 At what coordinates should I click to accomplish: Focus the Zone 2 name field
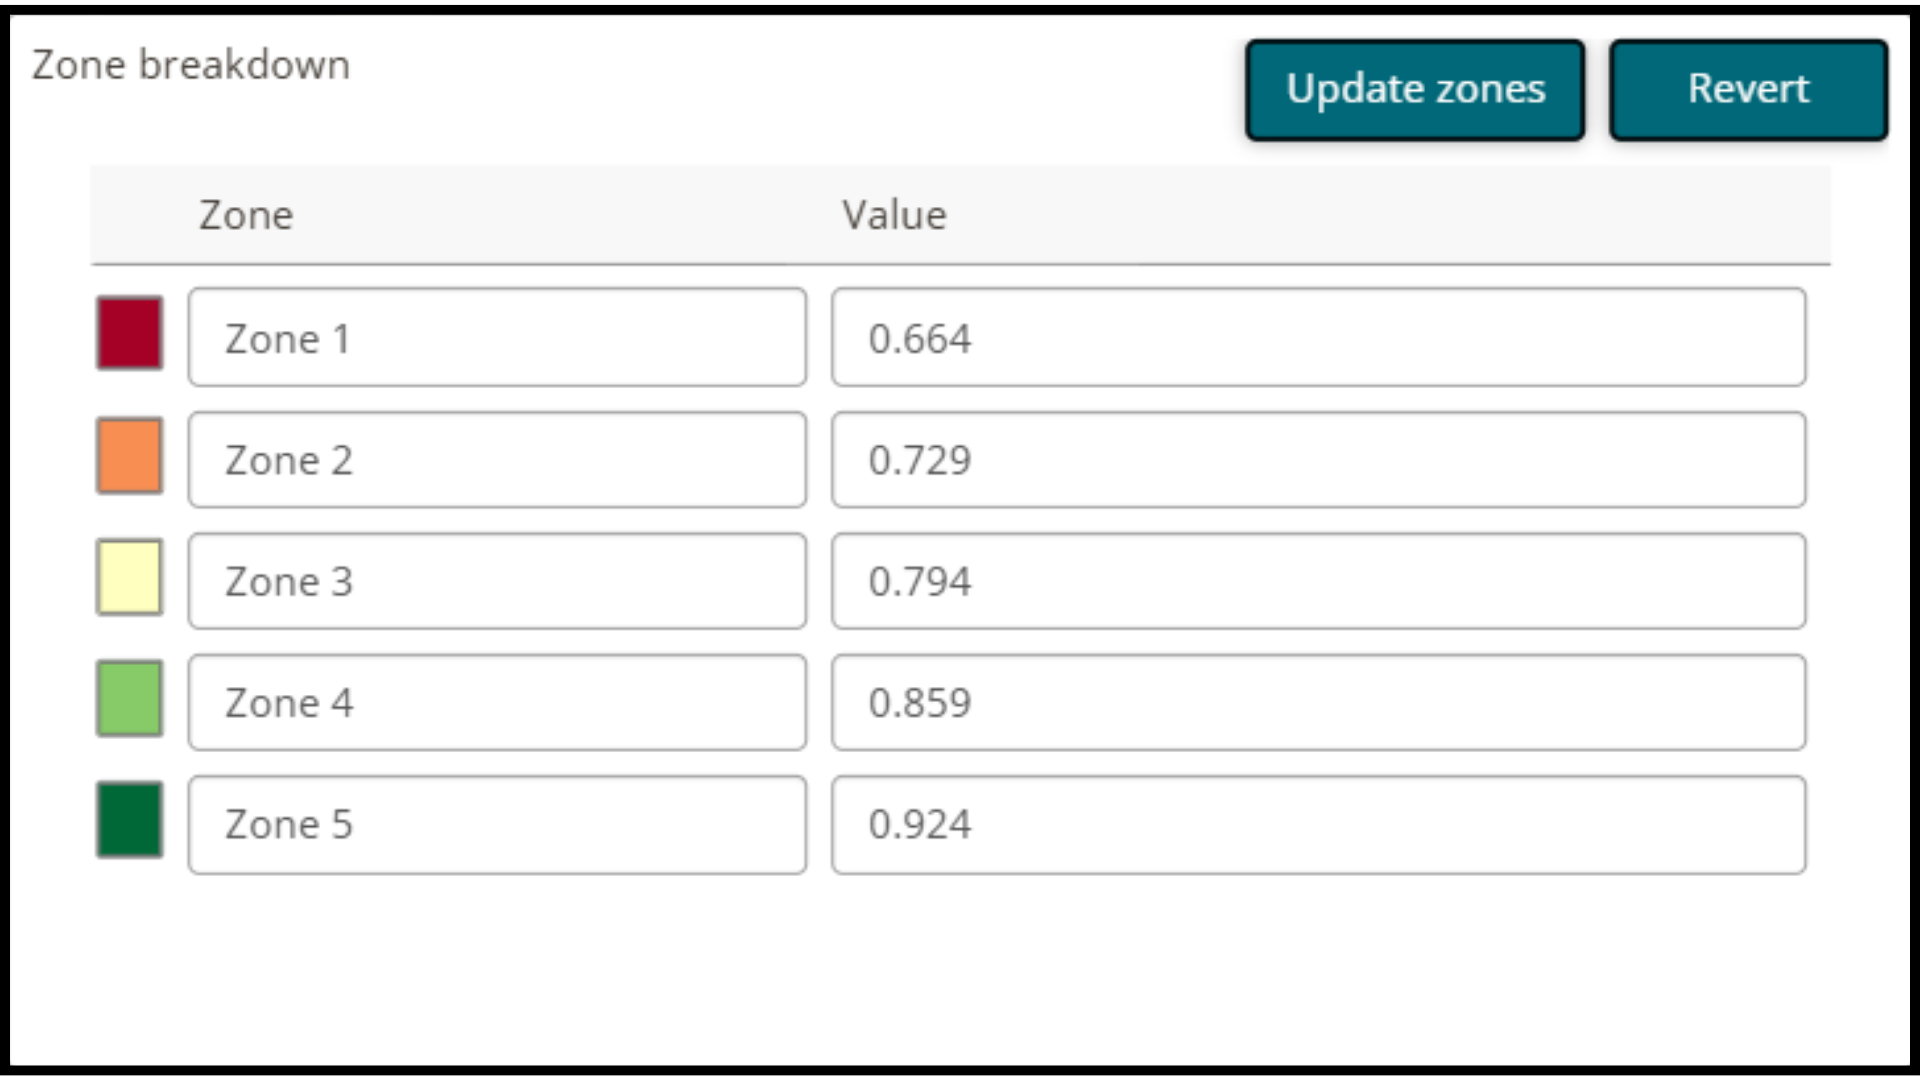pyautogui.click(x=497, y=460)
